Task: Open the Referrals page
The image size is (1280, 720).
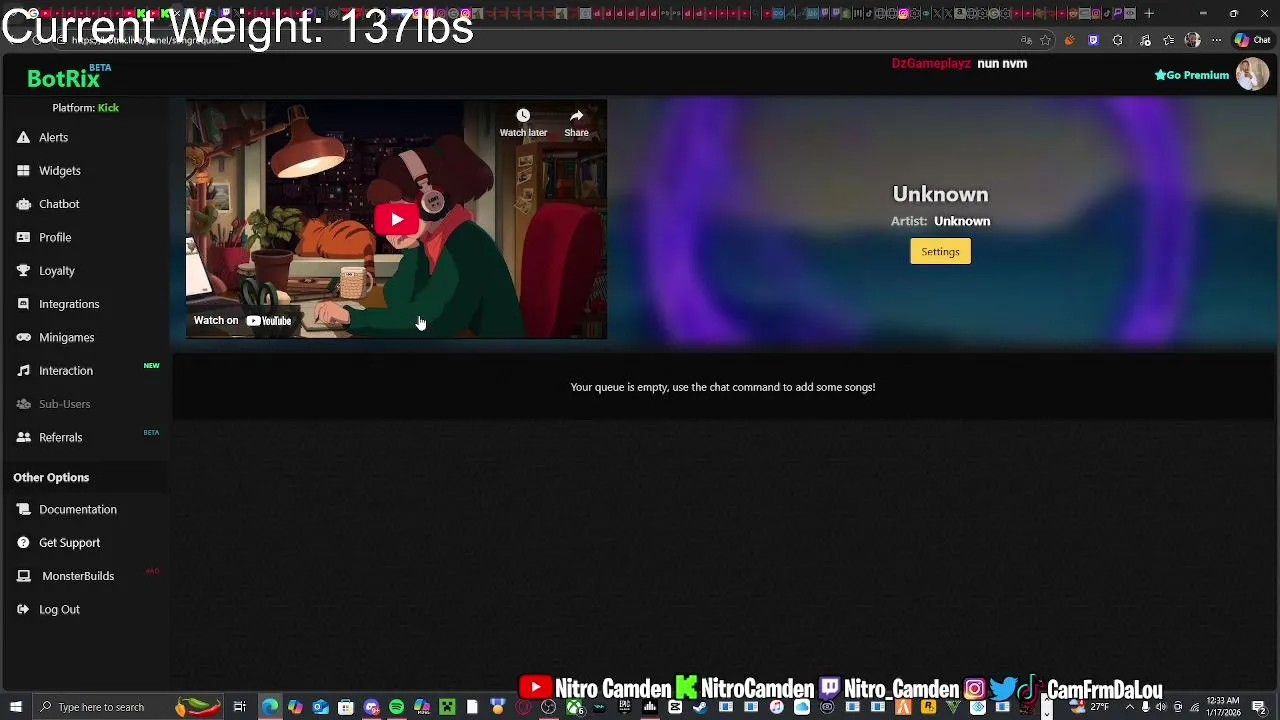Action: (x=60, y=438)
